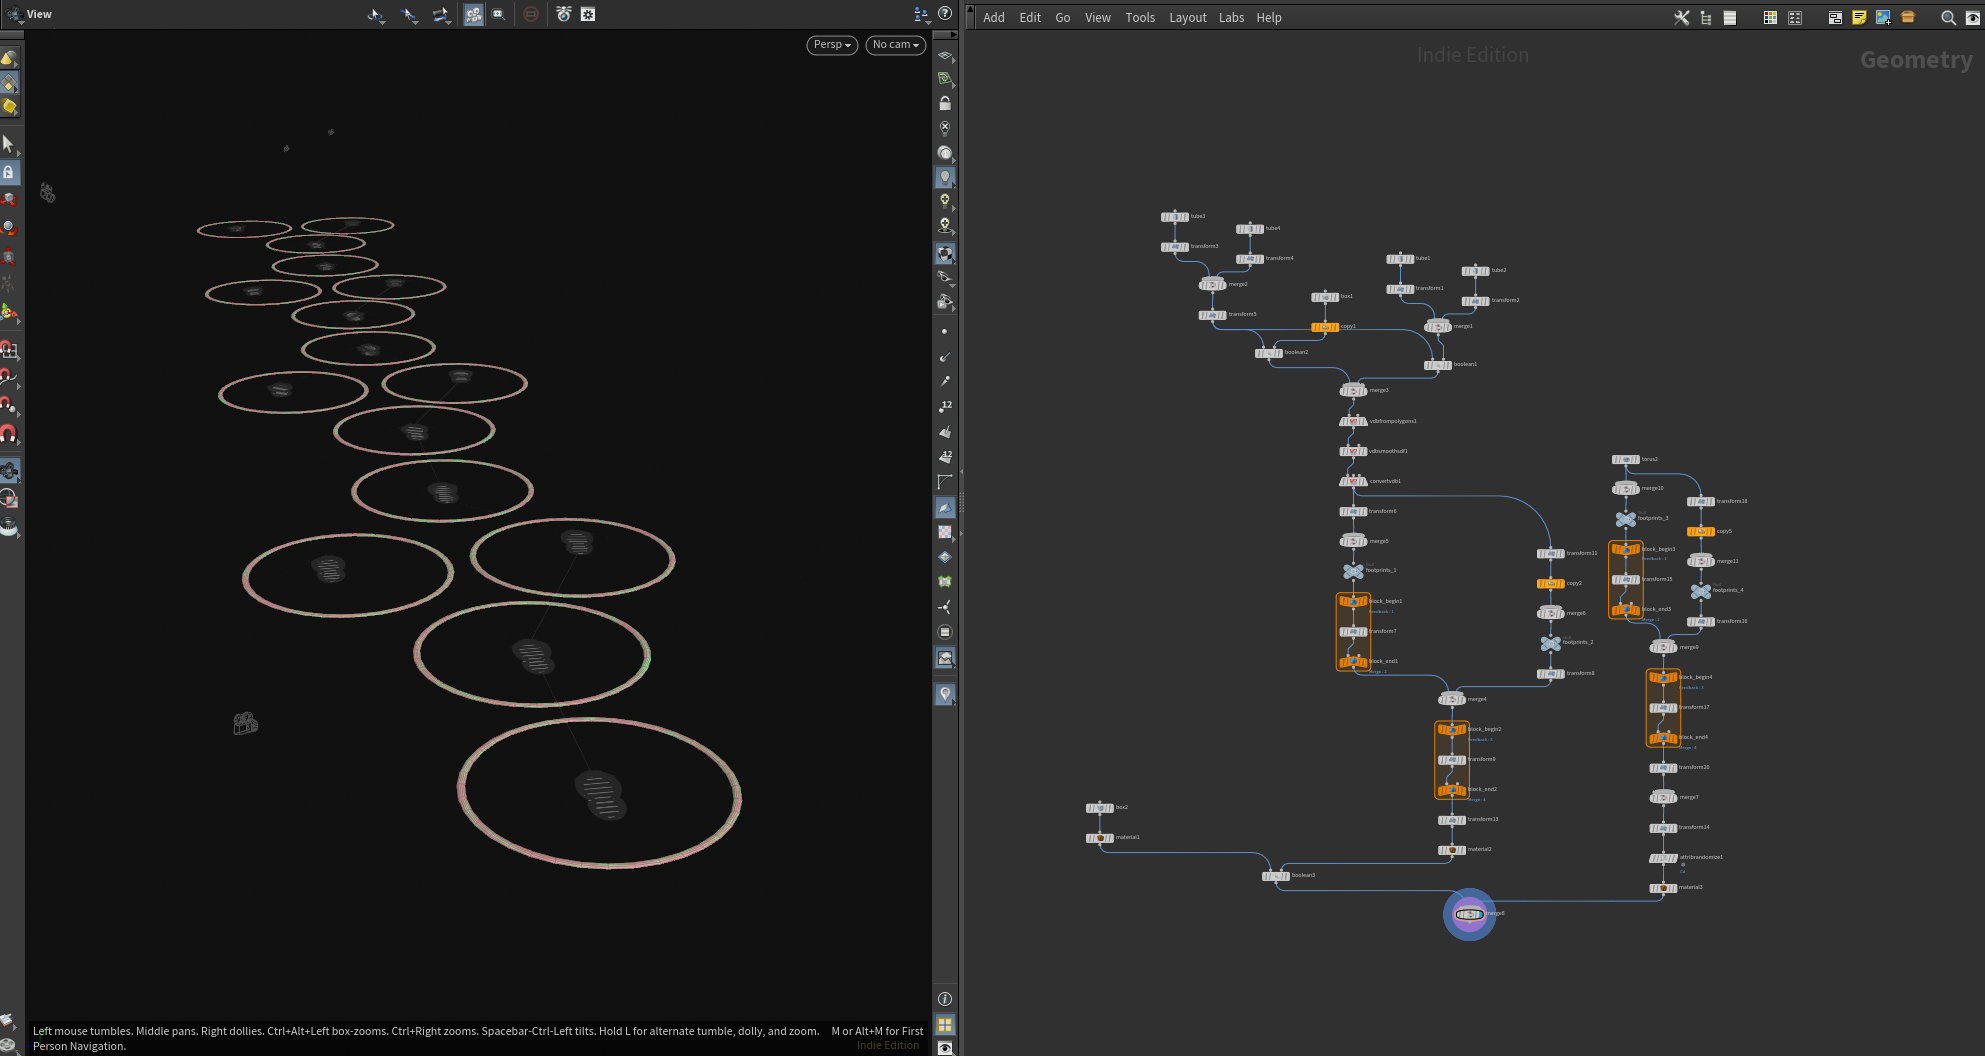Toggle the viewport lock camera padlock
The width and height of the screenshot is (1985, 1056).
[945, 103]
